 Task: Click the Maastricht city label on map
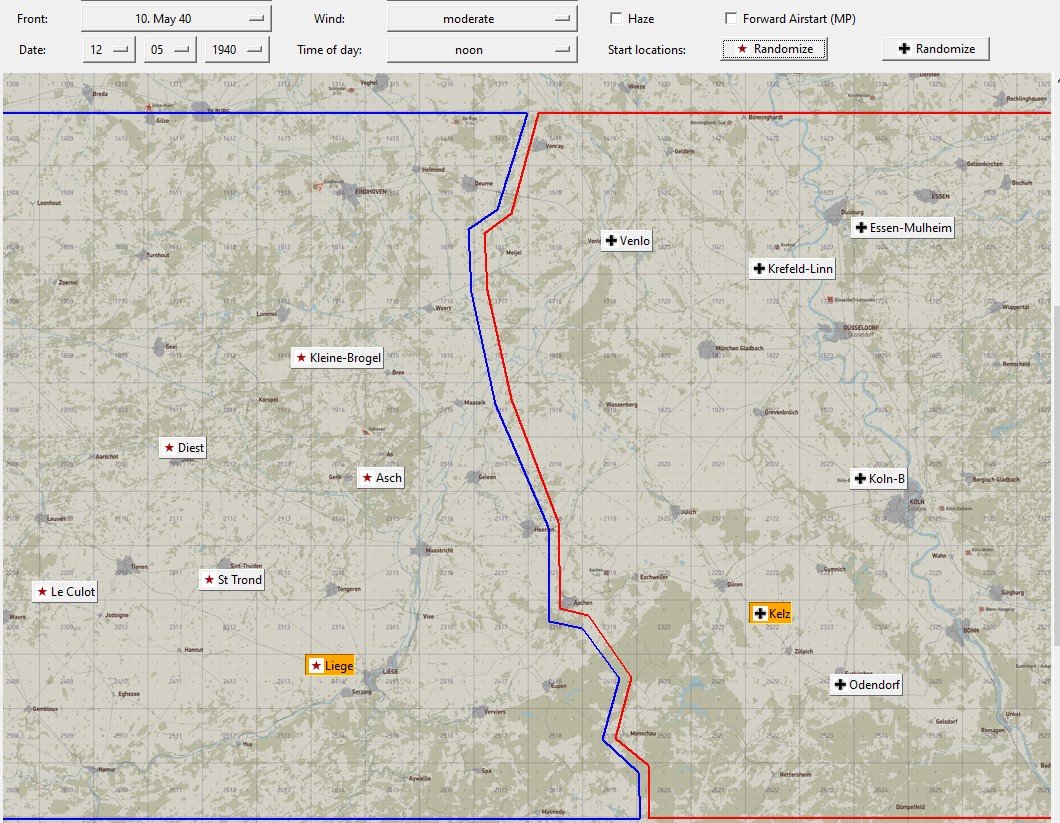click(439, 550)
